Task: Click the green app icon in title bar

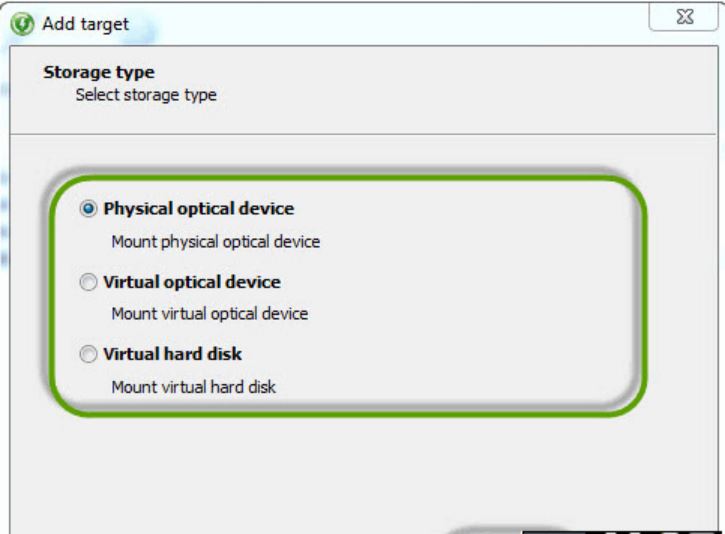Action: click(x=22, y=24)
